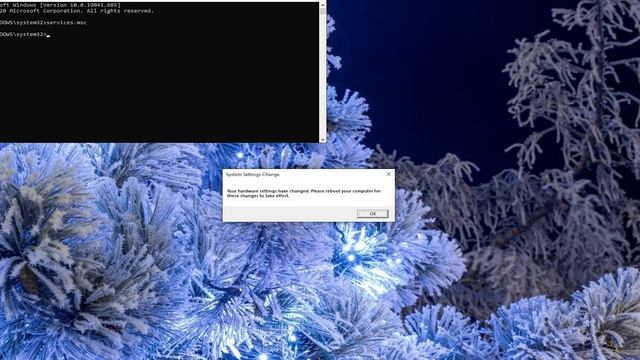Click the command prompt scrollbar down arrow
This screenshot has height=360, width=640.
tap(322, 139)
